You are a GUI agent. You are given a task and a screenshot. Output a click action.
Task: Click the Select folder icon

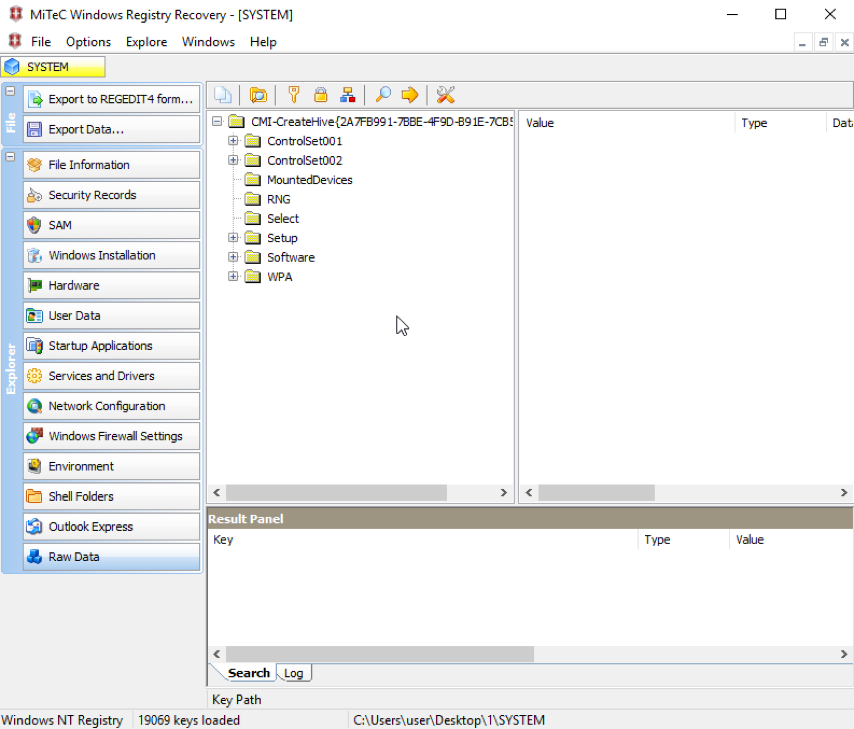(252, 218)
